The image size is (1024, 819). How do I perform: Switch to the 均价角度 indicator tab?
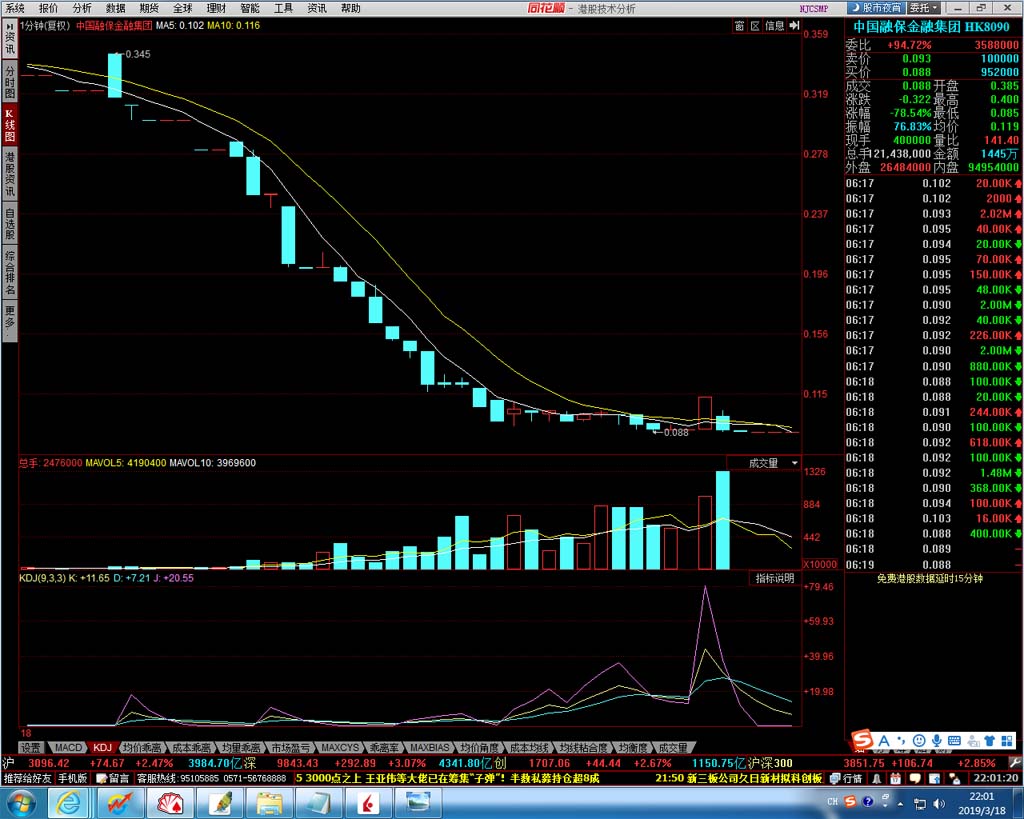479,747
